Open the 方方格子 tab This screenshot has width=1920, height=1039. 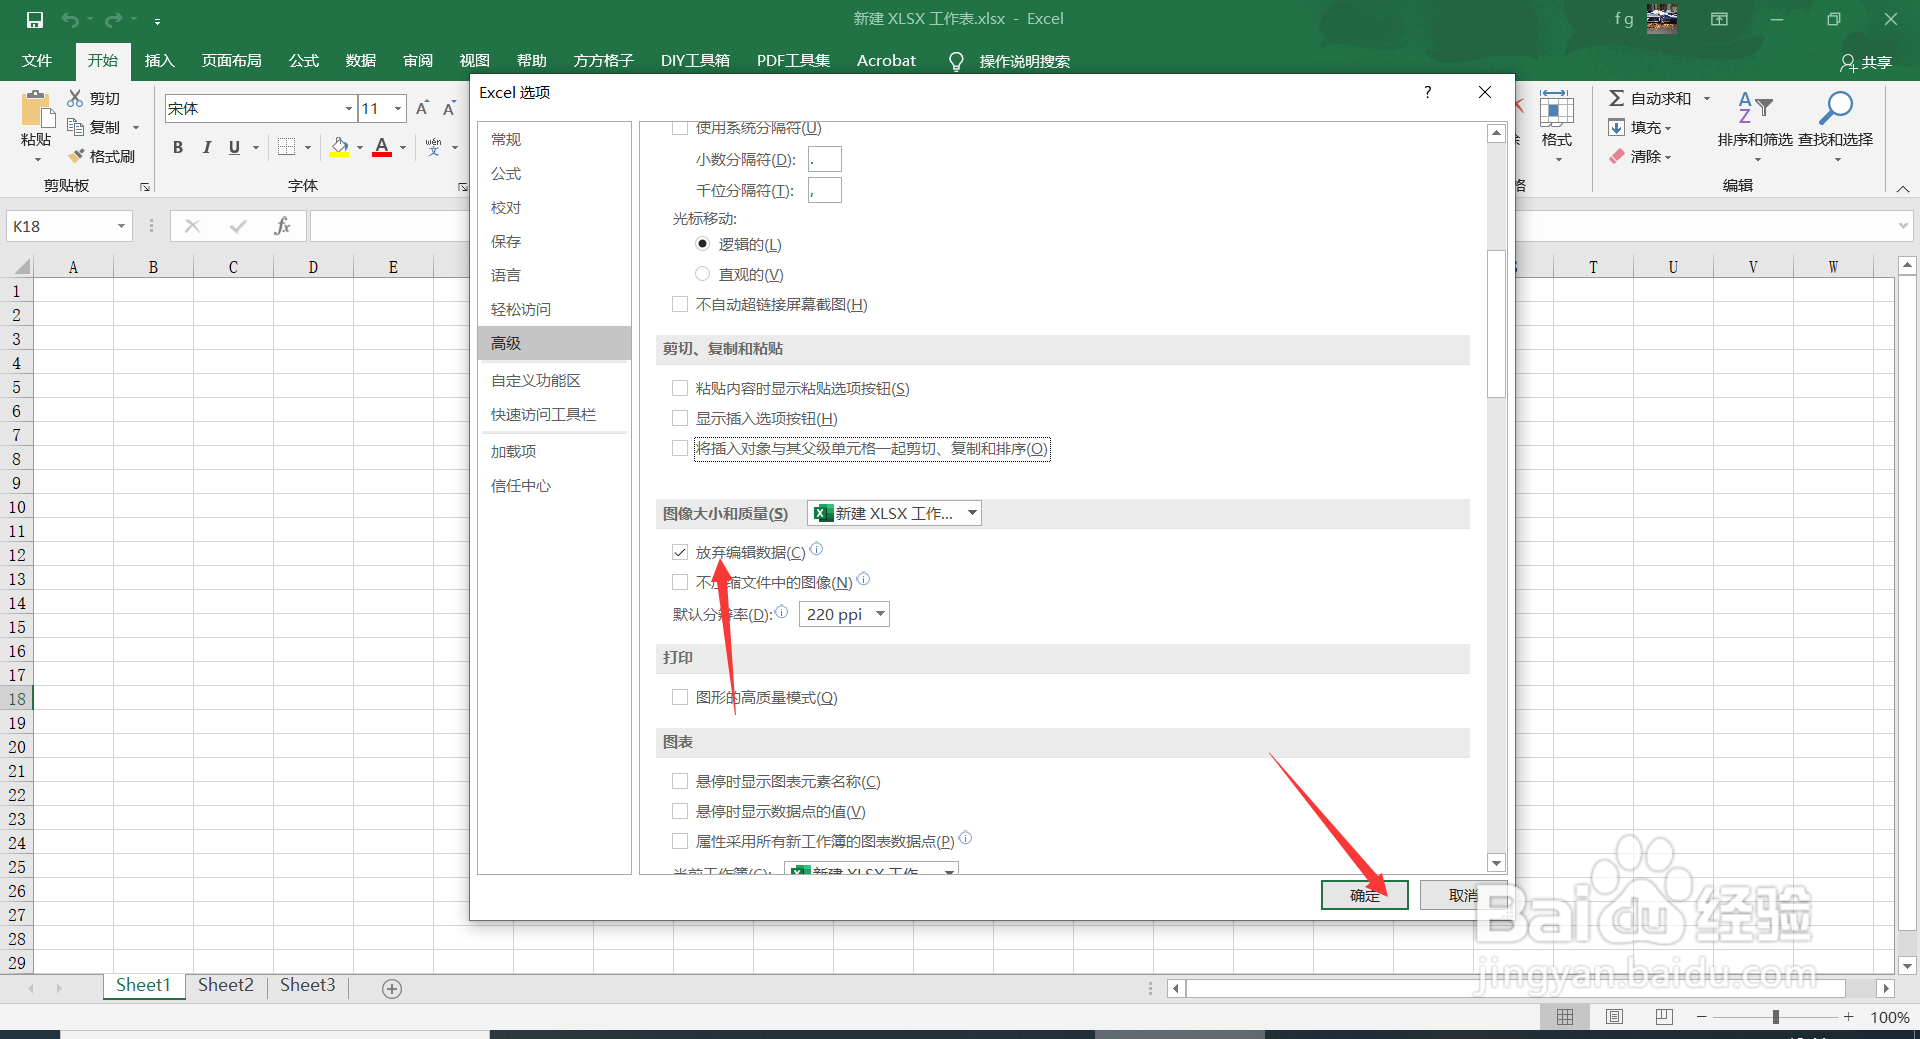coord(601,60)
